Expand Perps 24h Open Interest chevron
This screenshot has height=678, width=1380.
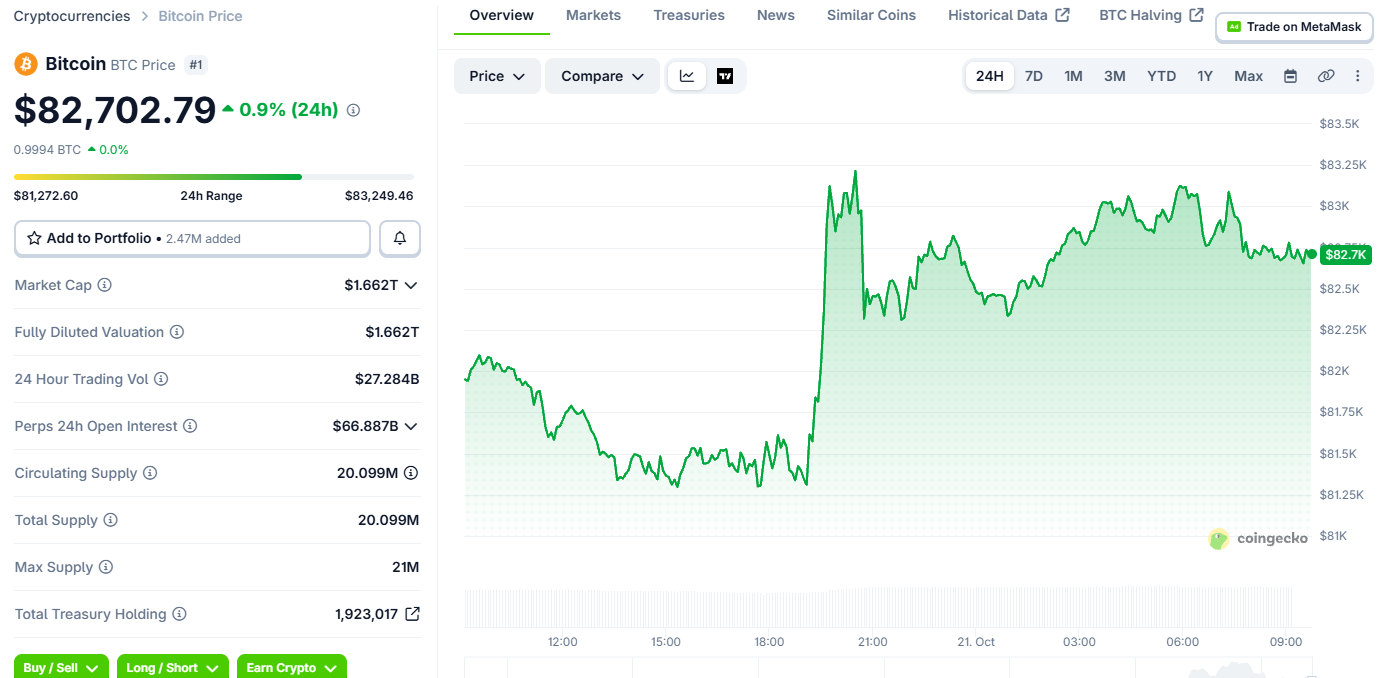tap(410, 426)
